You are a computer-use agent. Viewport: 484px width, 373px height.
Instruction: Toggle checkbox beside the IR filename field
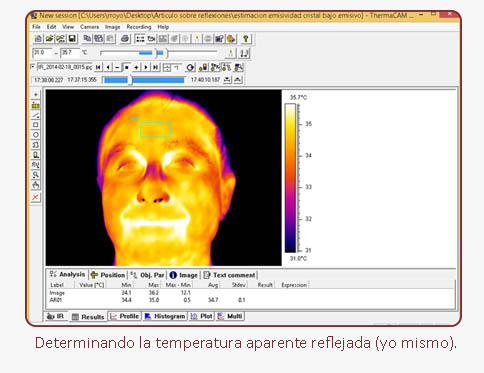(33, 66)
